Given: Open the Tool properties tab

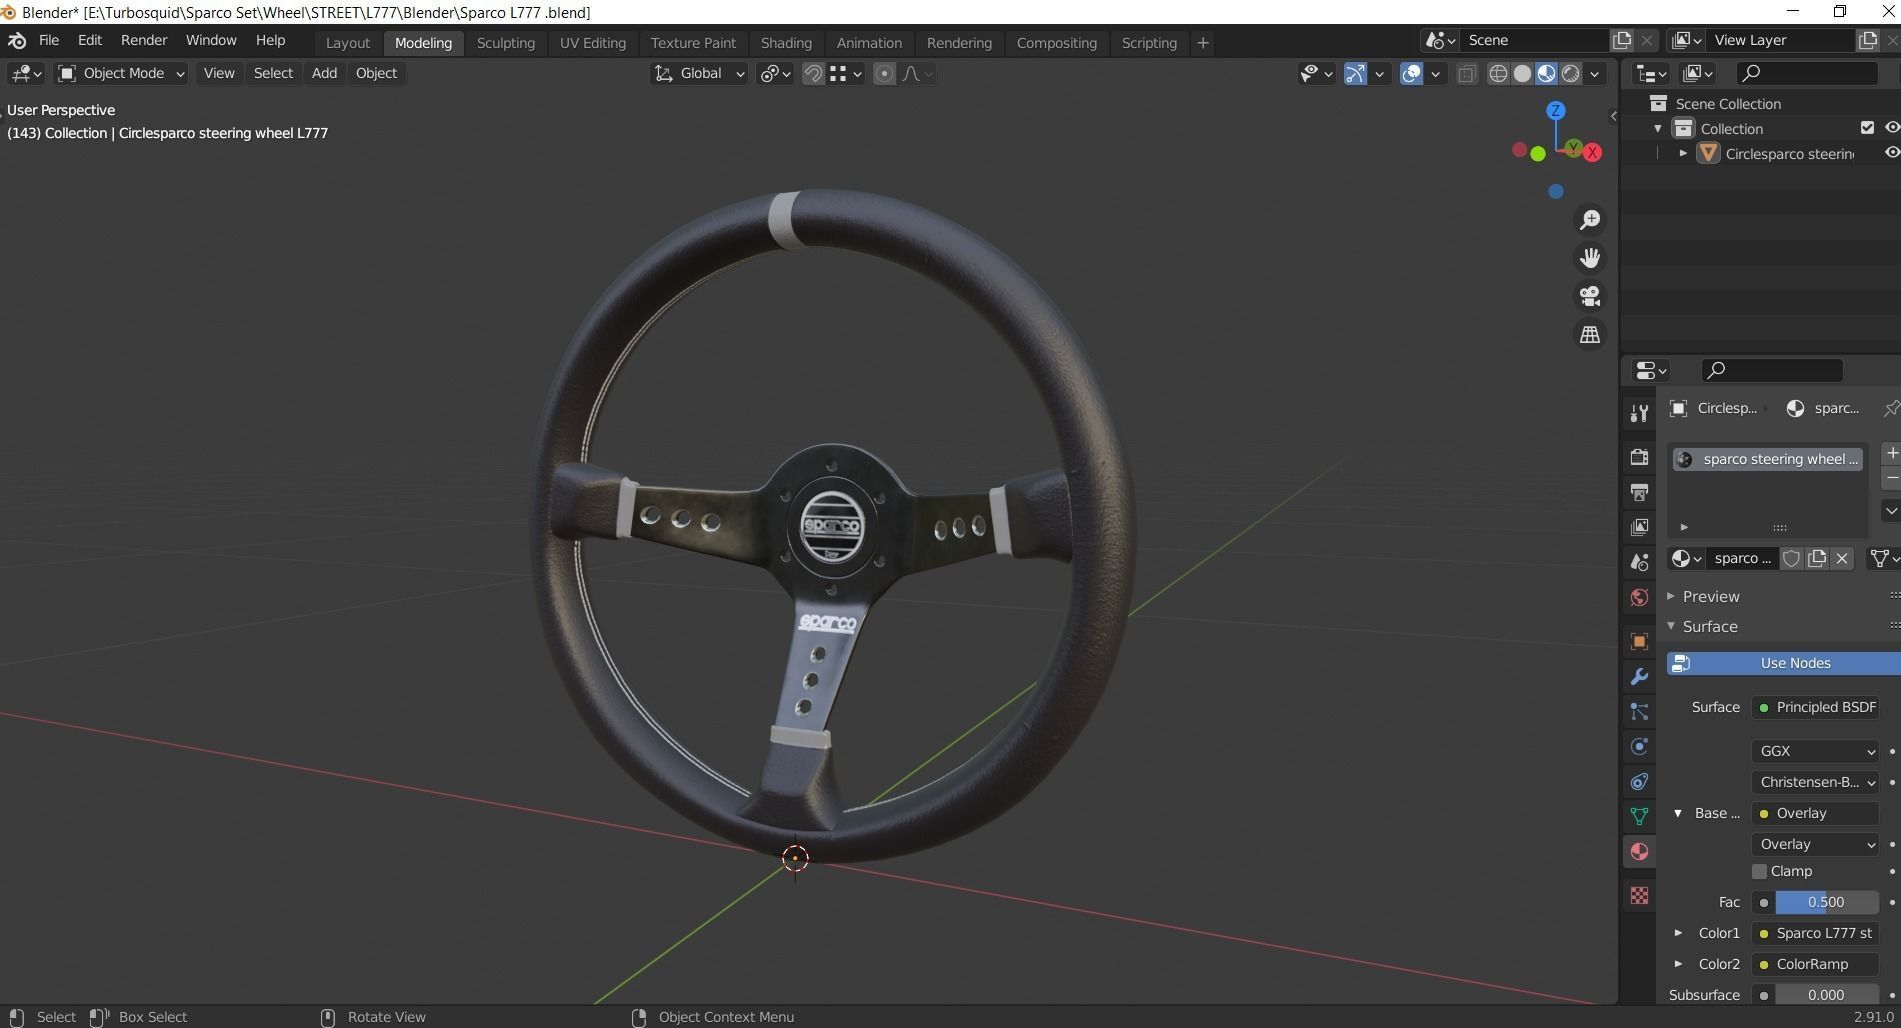Looking at the screenshot, I should click(x=1639, y=413).
